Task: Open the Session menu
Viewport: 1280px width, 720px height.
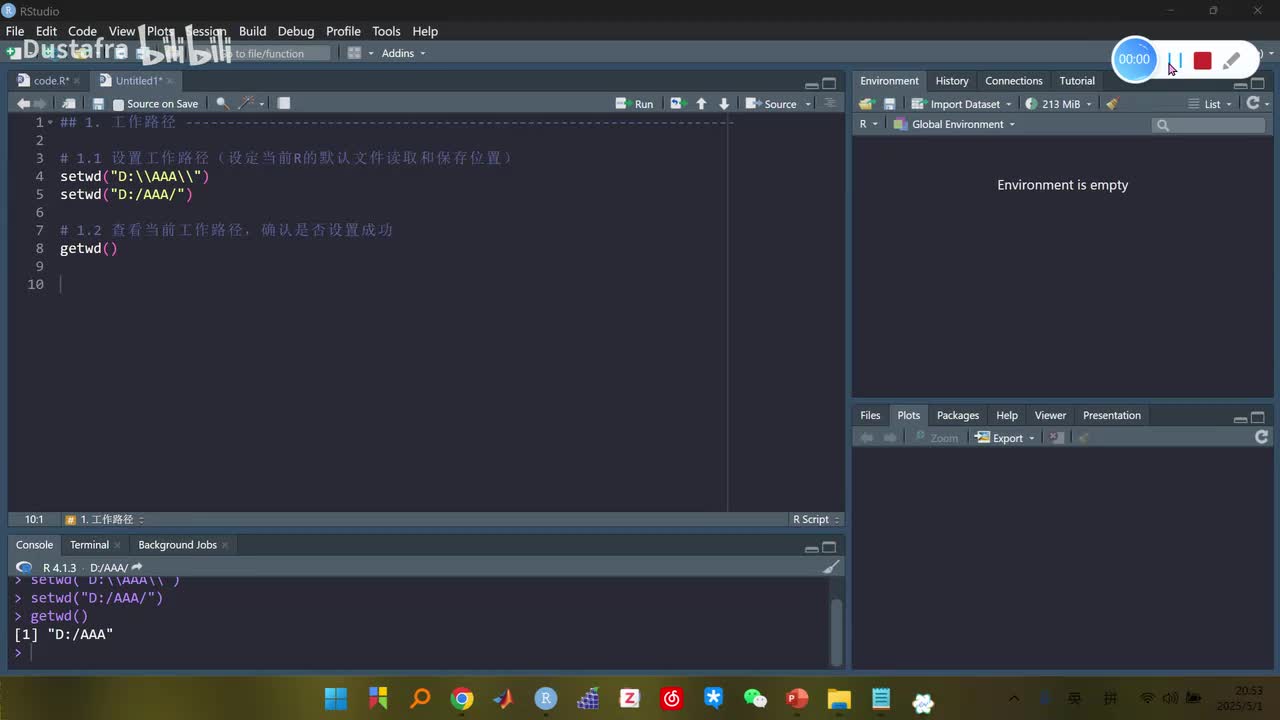Action: pyautogui.click(x=206, y=31)
